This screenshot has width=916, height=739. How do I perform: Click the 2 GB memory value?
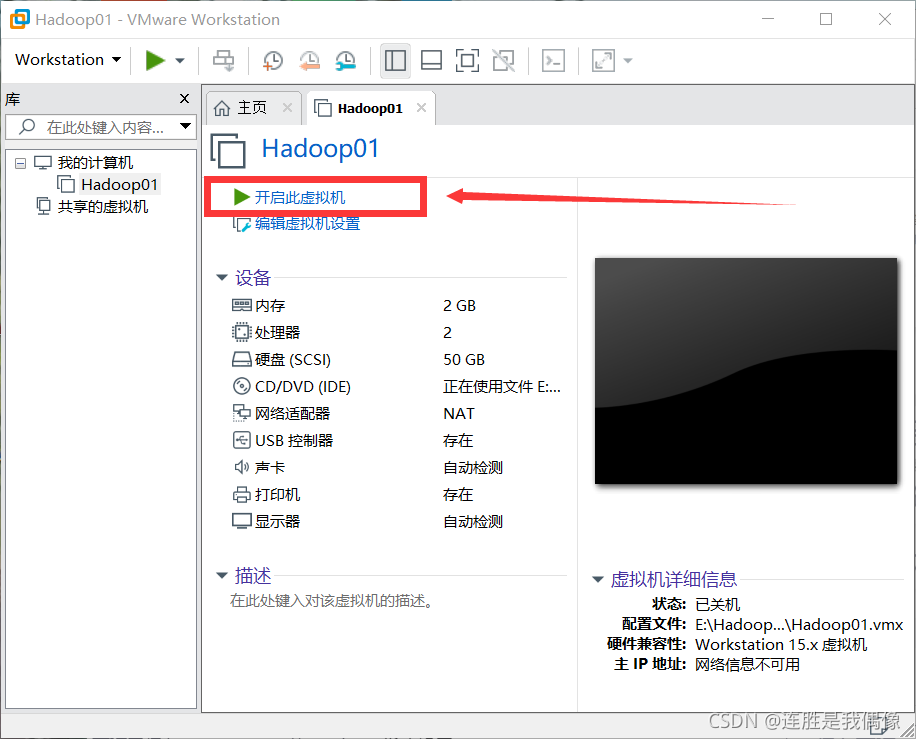pyautogui.click(x=459, y=306)
